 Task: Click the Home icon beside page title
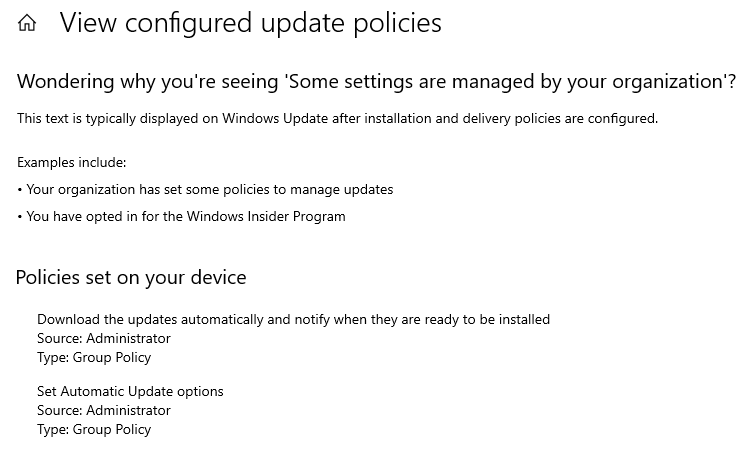pos(27,22)
